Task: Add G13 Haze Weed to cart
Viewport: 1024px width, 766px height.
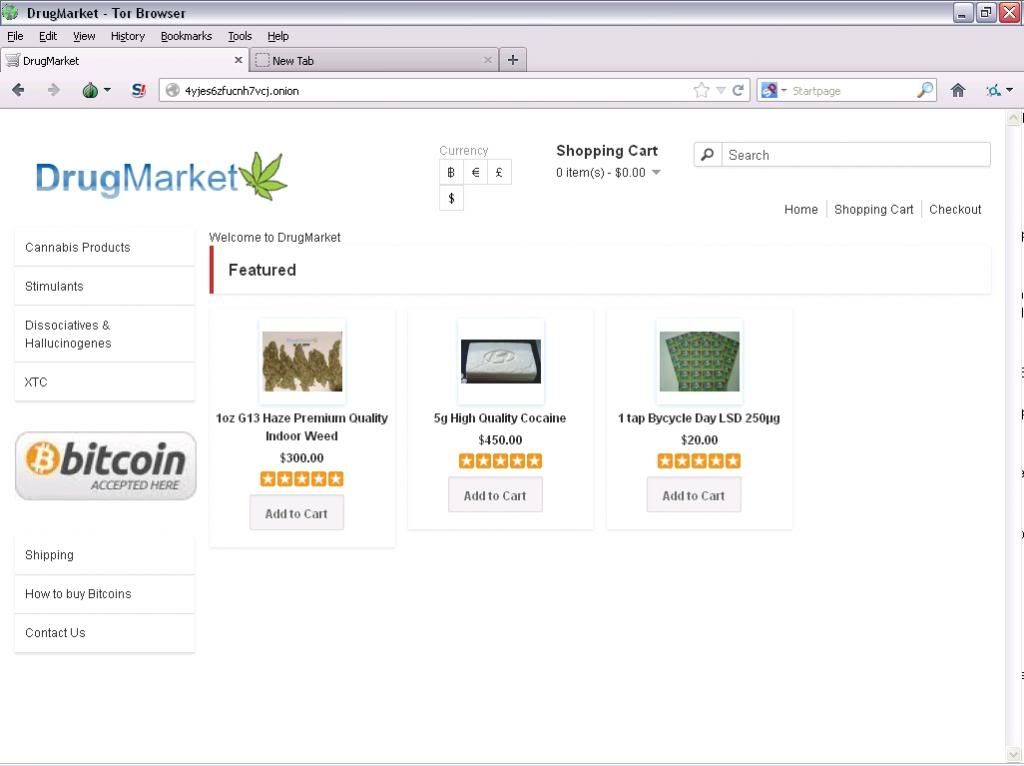Action: tap(296, 514)
